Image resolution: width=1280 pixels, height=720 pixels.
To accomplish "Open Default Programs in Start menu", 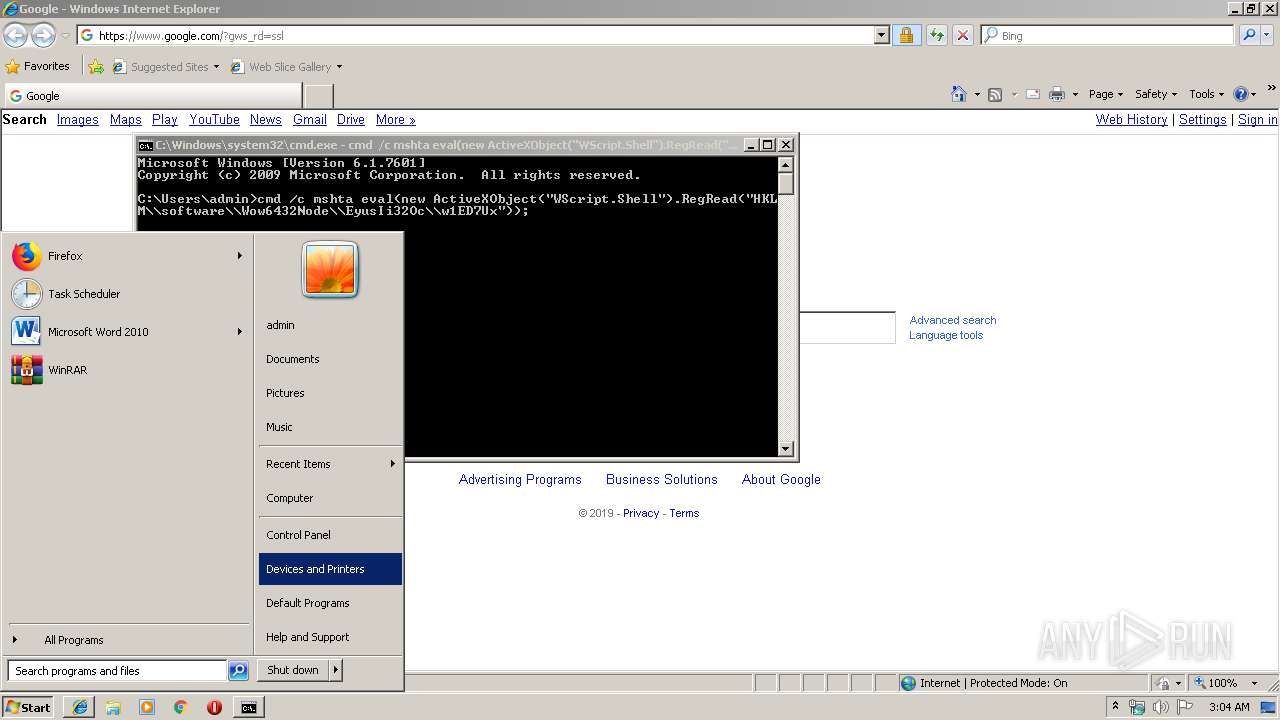I will pyautogui.click(x=330, y=603).
